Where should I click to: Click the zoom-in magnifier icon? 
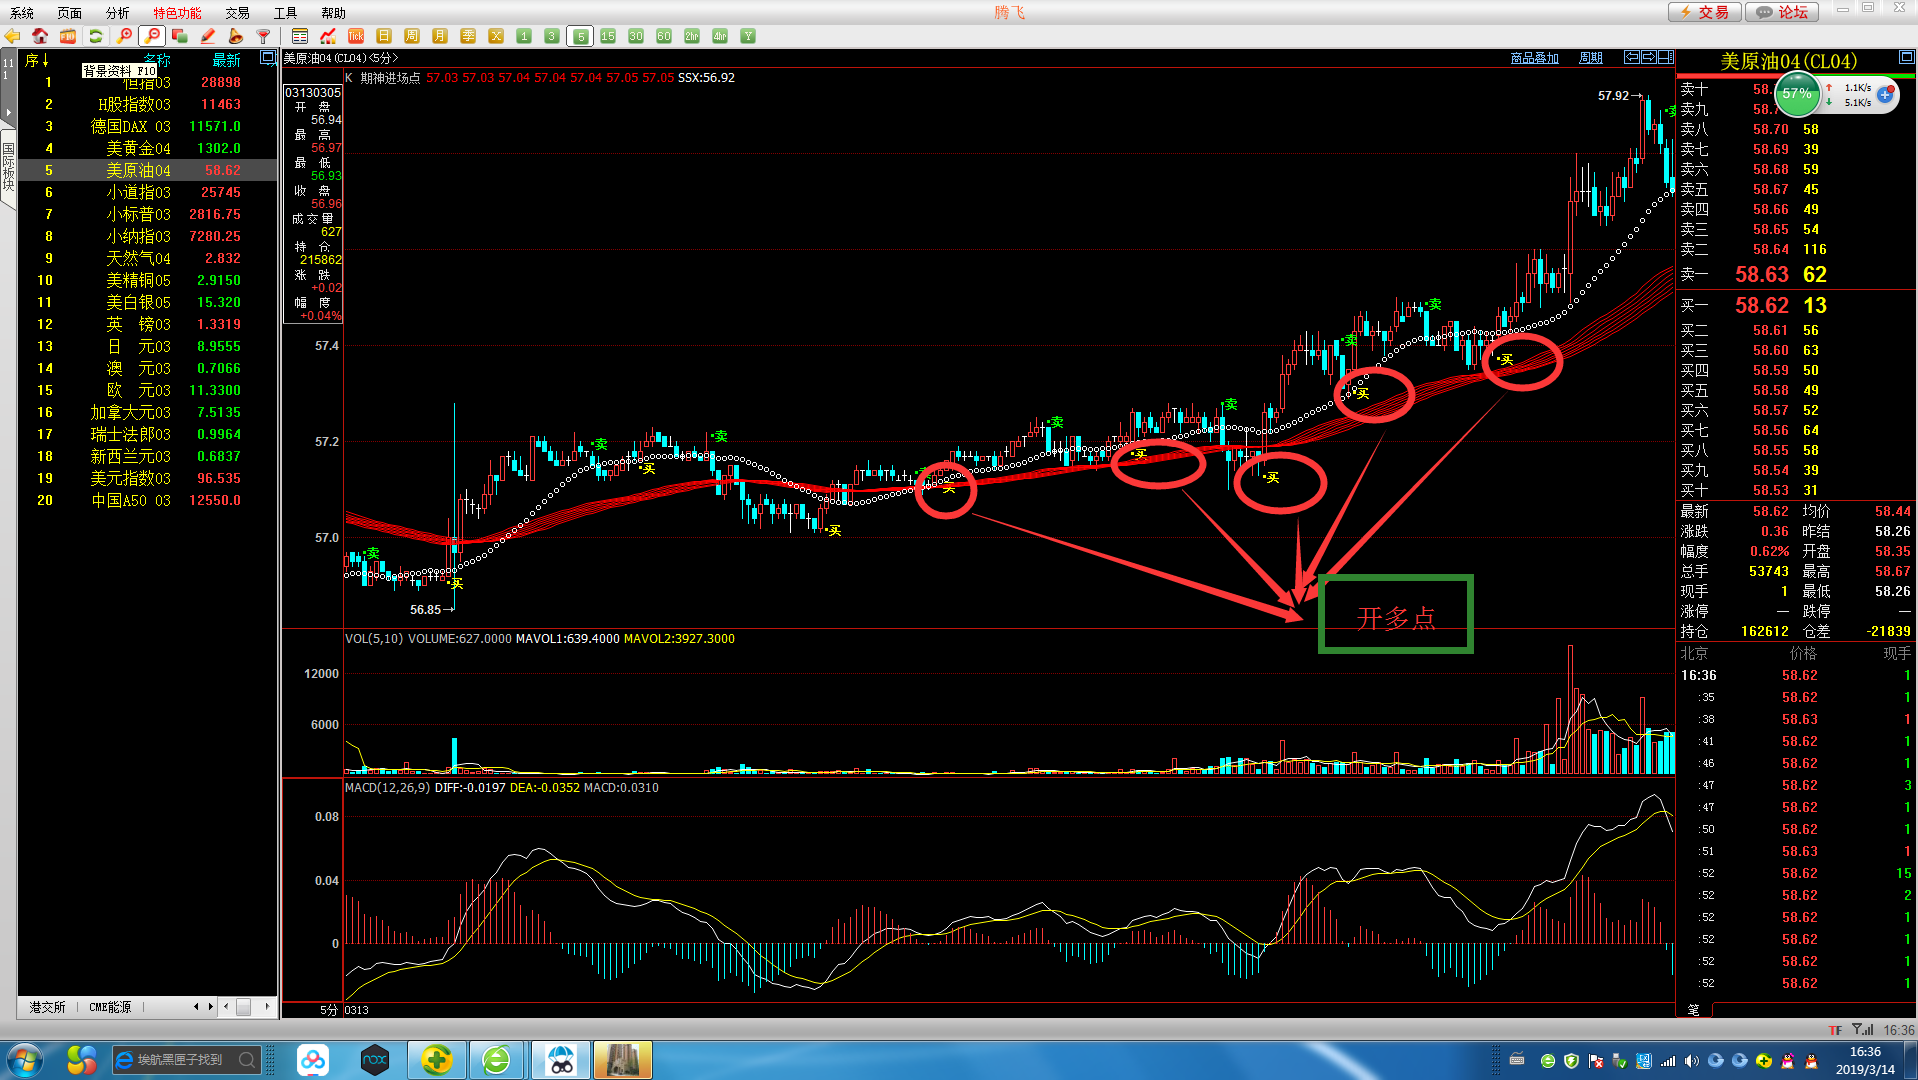124,36
